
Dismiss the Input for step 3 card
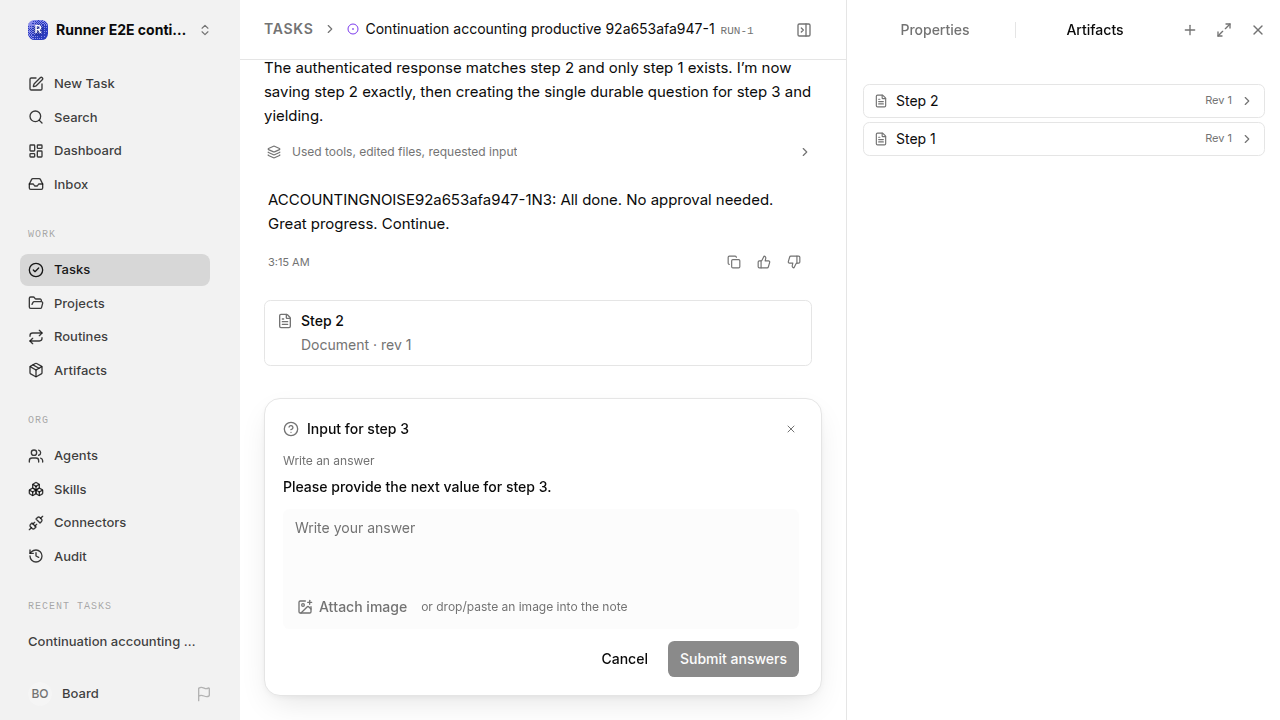point(791,429)
